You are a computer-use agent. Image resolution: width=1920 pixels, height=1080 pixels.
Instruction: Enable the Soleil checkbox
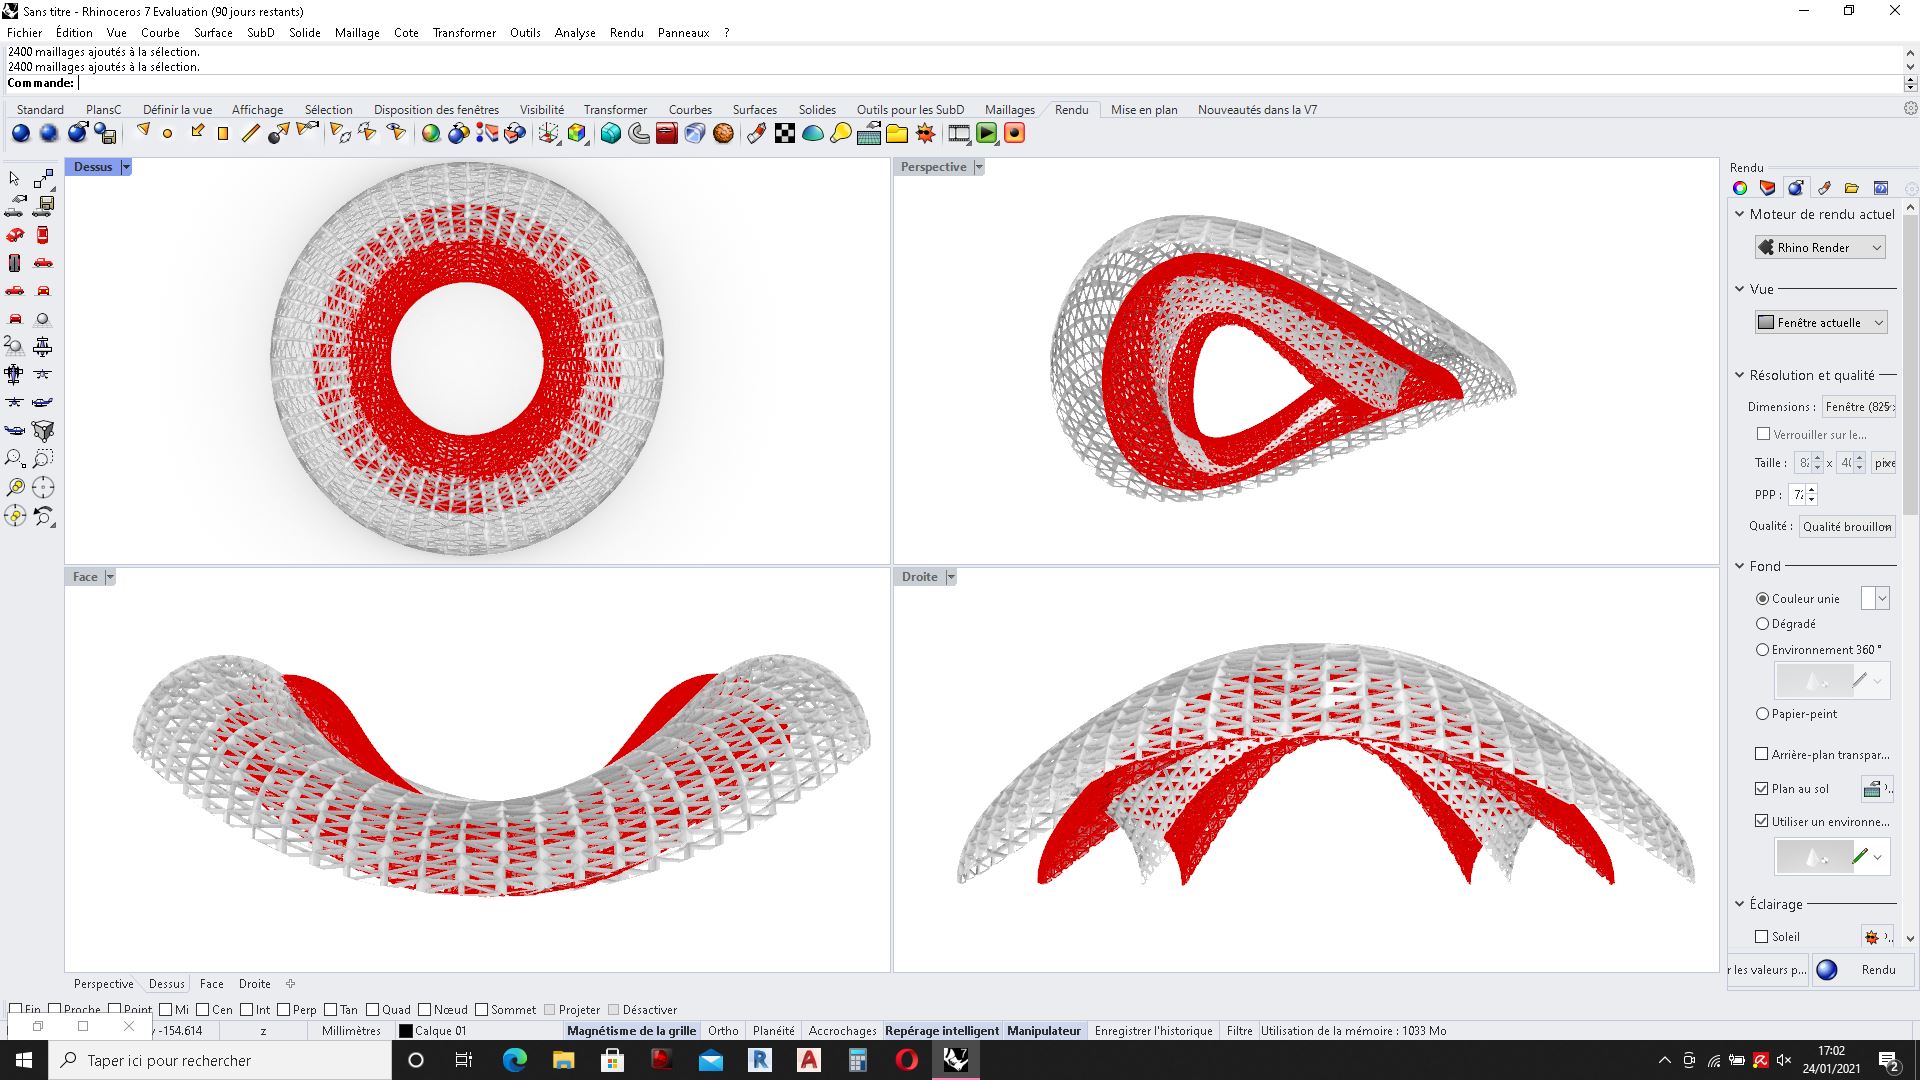coord(1762,937)
